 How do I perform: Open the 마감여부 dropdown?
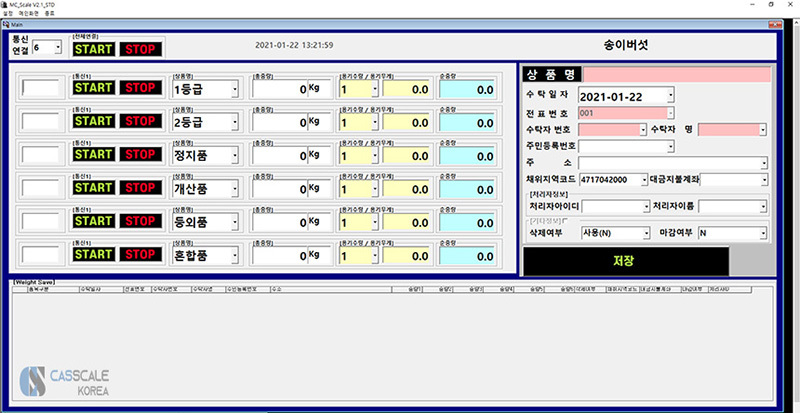(x=762, y=233)
